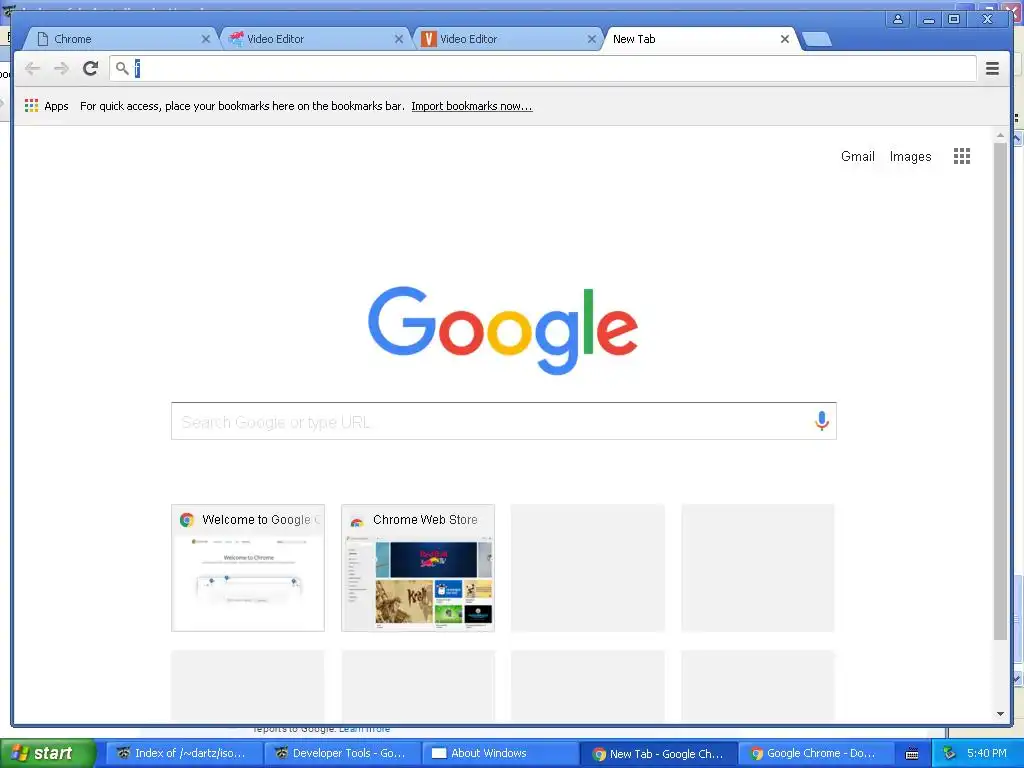Click the keyboard icon on the taskbar

tap(912, 754)
